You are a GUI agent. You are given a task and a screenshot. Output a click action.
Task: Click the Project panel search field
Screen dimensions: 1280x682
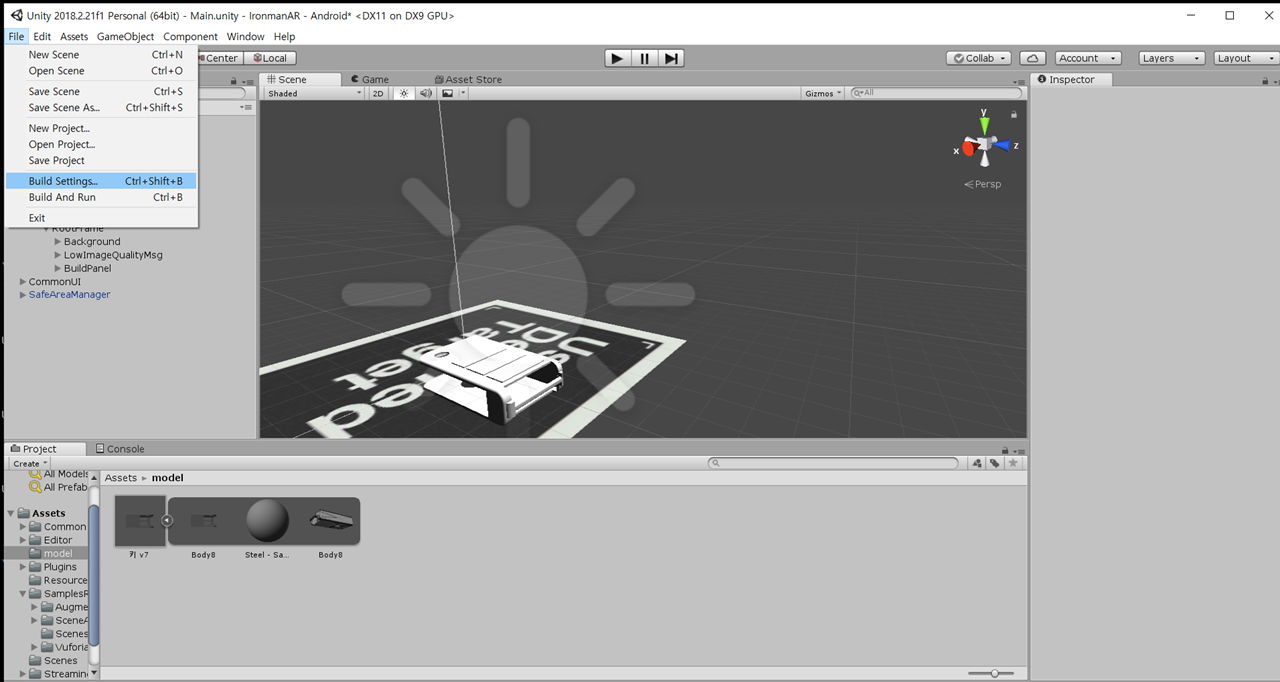coord(833,463)
